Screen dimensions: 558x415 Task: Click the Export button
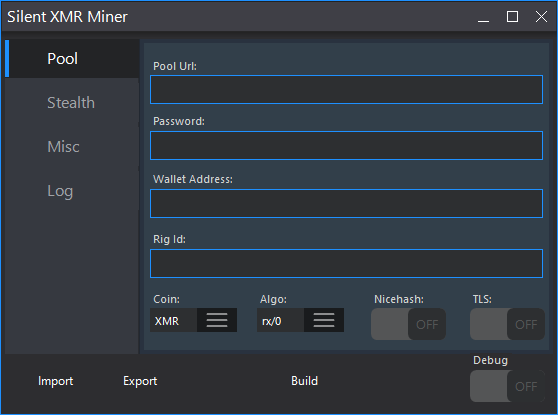(140, 381)
